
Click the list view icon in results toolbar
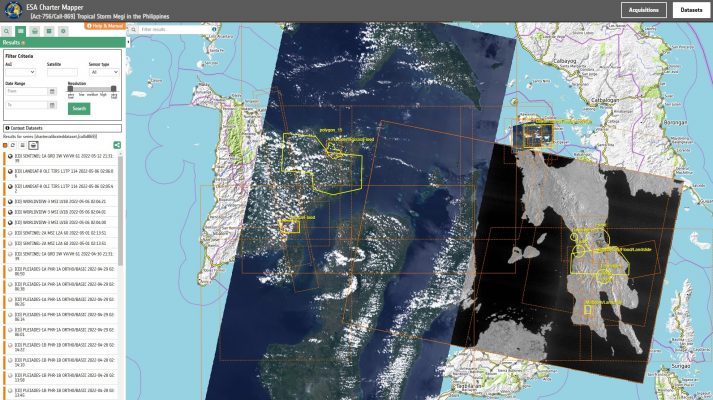click(22, 145)
